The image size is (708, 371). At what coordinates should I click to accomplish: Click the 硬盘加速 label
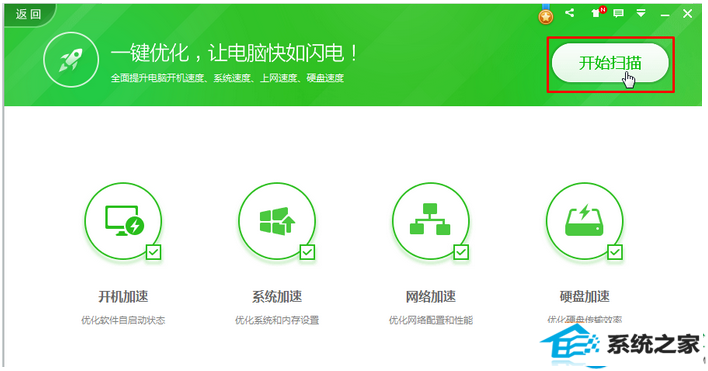click(585, 297)
